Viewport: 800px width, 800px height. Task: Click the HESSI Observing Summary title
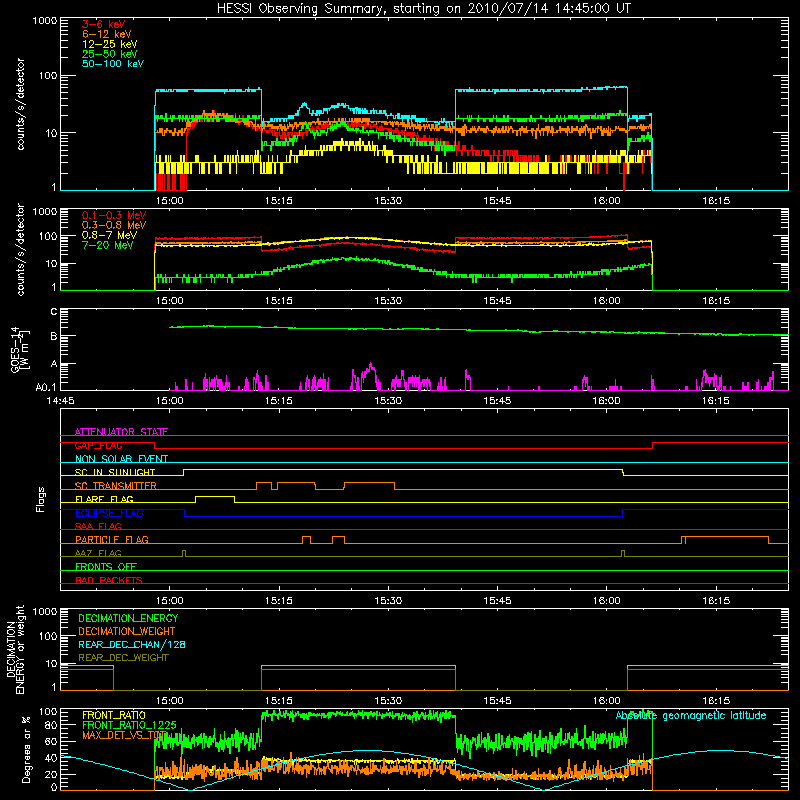pos(423,9)
